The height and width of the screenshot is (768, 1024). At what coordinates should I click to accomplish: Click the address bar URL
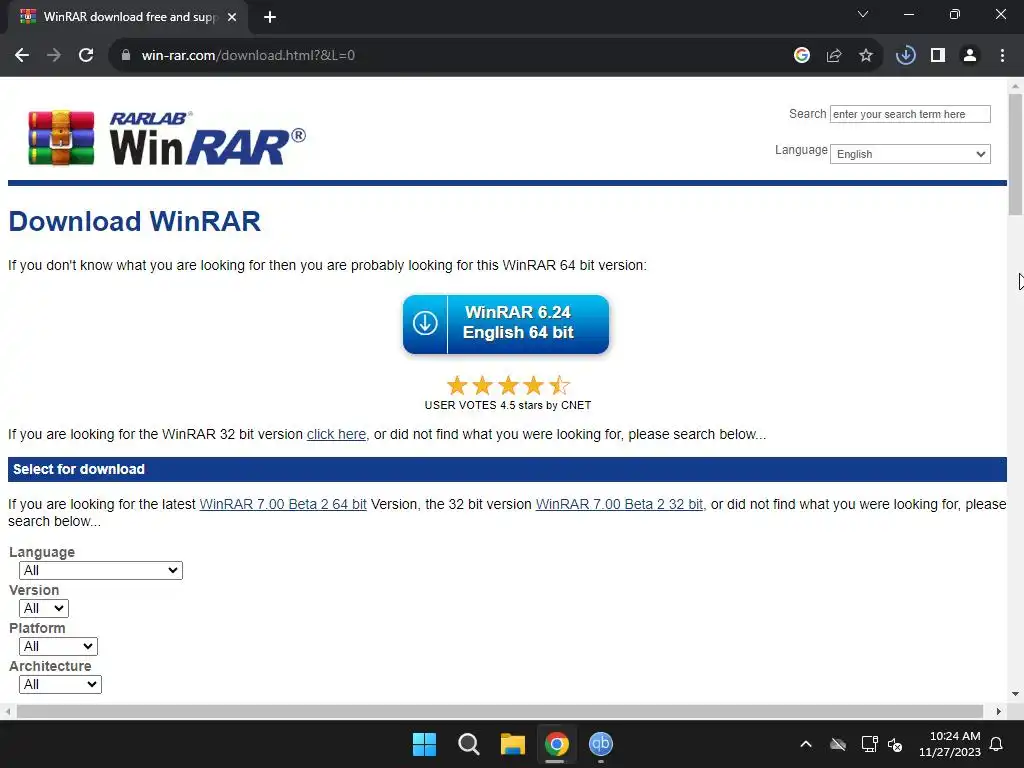tap(248, 56)
